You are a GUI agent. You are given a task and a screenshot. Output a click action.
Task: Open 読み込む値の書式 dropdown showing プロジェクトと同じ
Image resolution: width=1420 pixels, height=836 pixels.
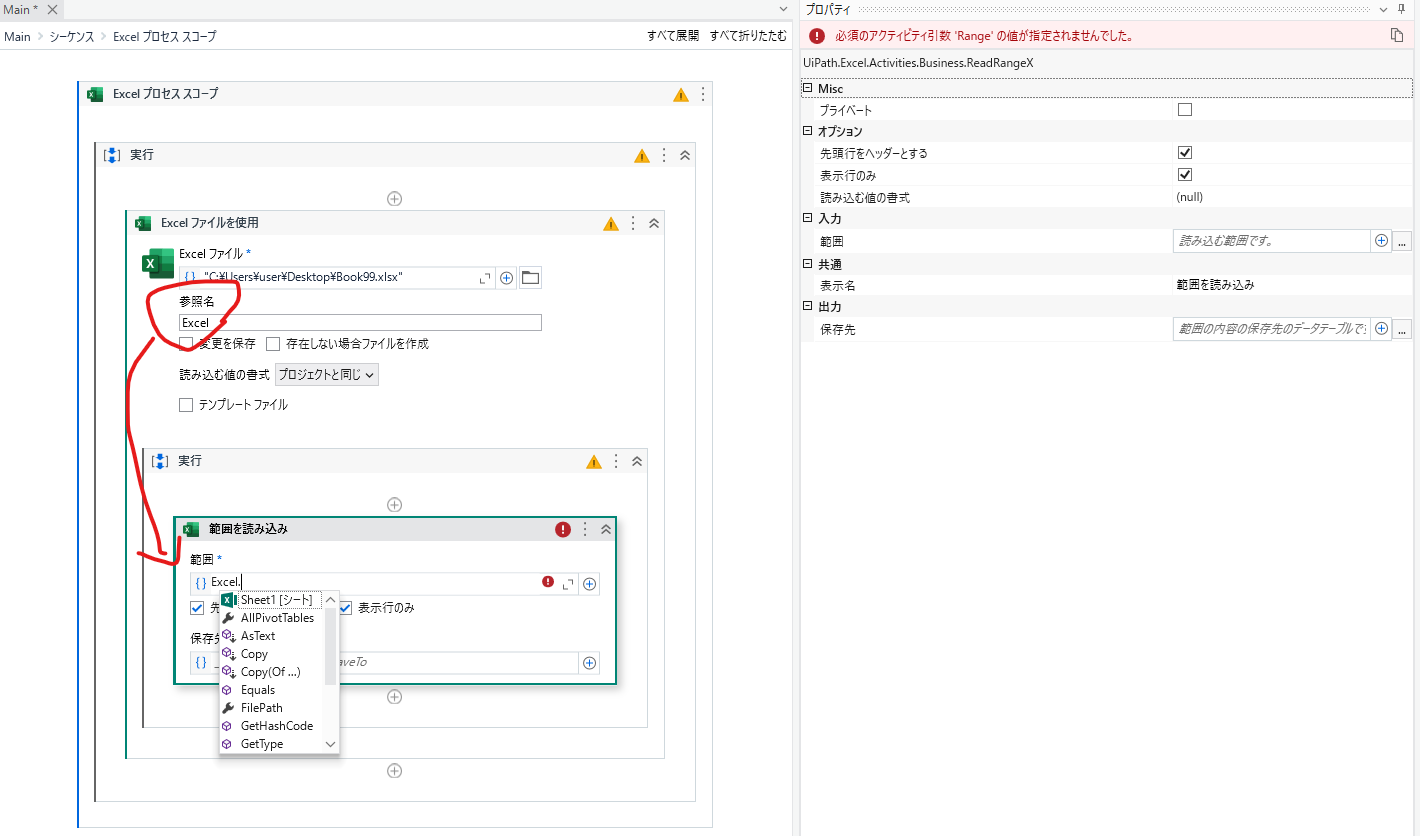click(327, 375)
